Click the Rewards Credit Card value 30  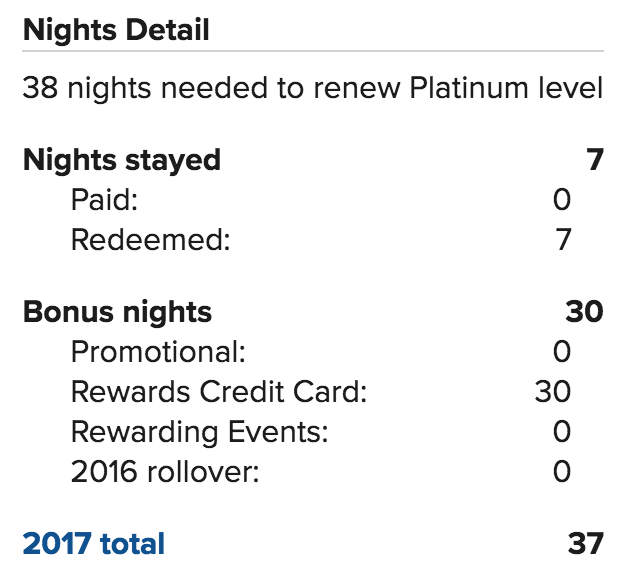tap(553, 392)
